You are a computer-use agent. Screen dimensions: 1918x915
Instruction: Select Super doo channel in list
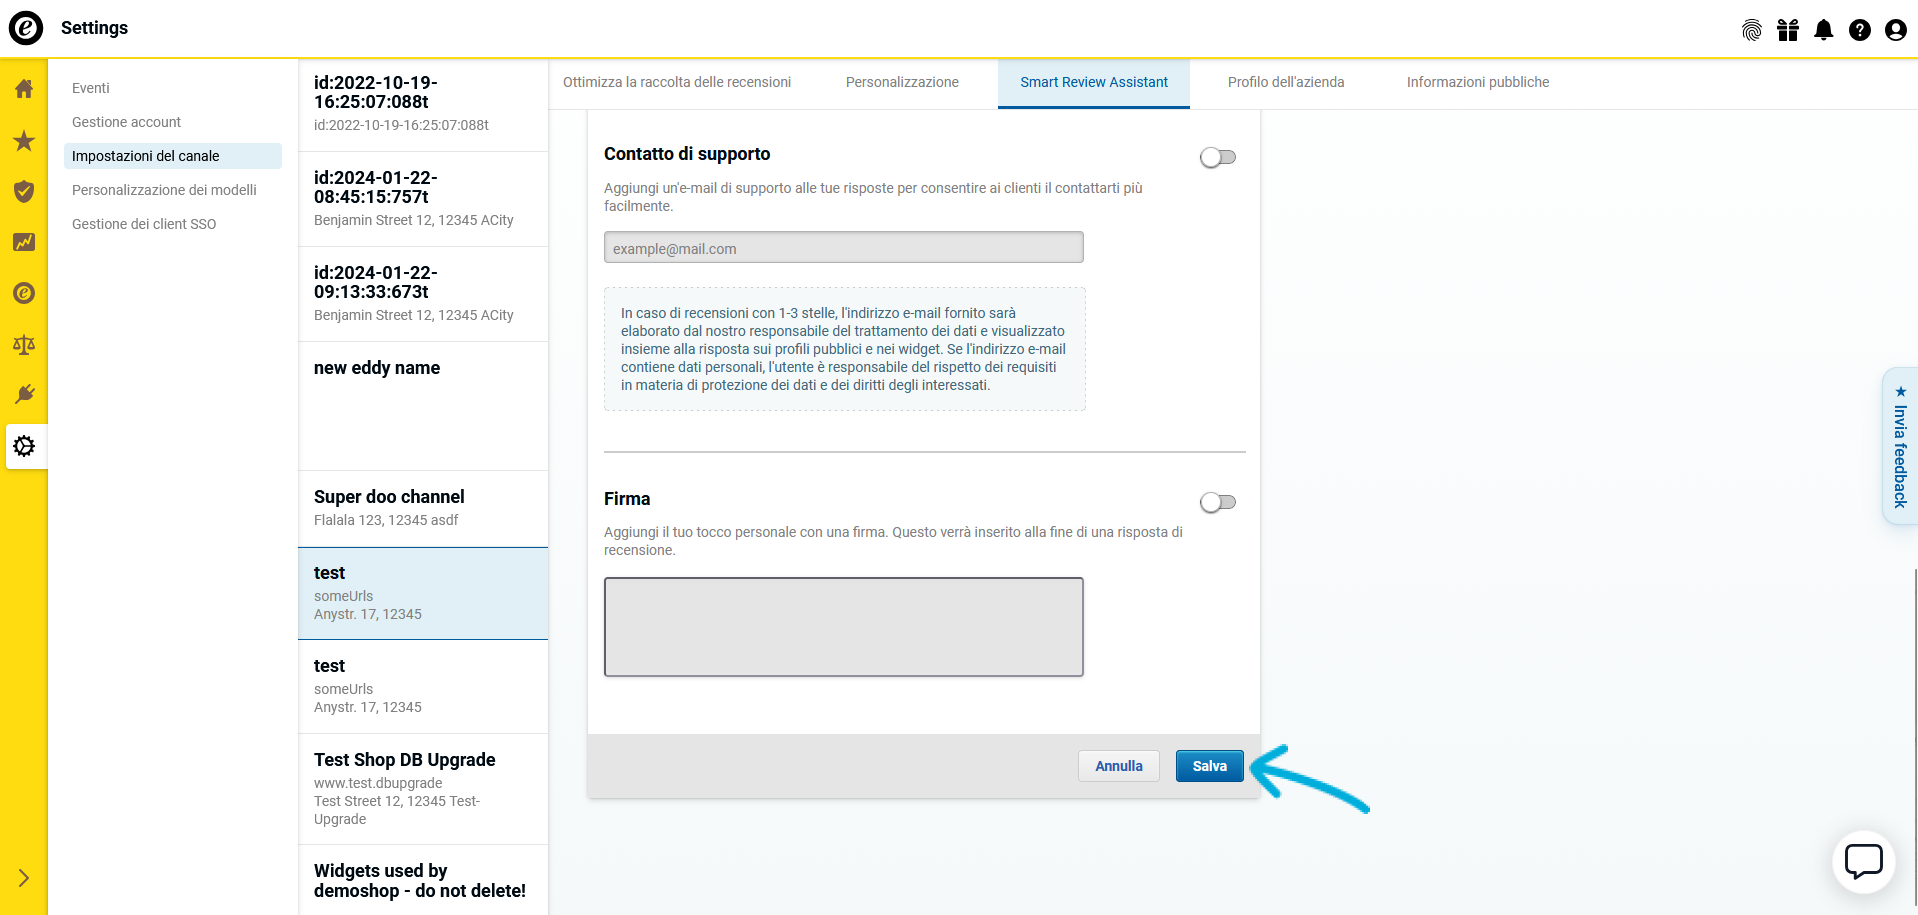click(x=423, y=508)
